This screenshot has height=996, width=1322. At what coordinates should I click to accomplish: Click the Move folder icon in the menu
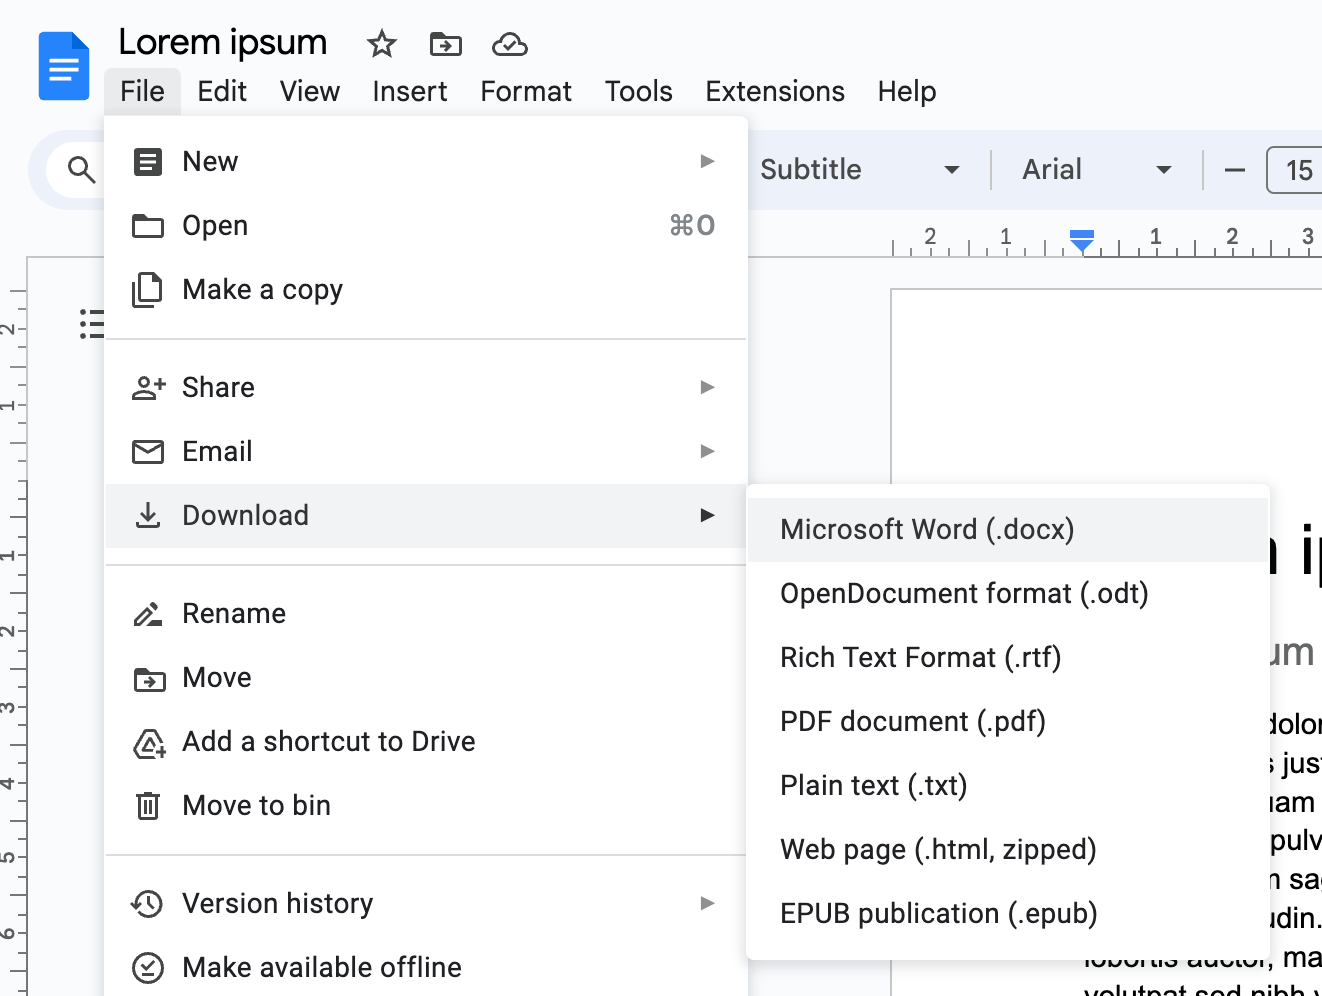tap(149, 679)
